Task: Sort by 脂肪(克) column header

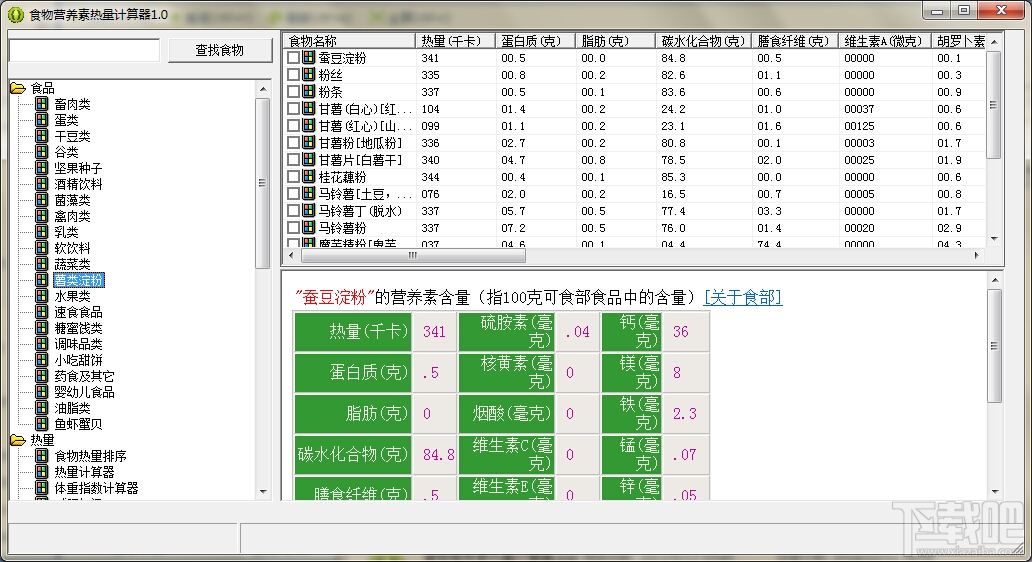Action: pos(615,41)
